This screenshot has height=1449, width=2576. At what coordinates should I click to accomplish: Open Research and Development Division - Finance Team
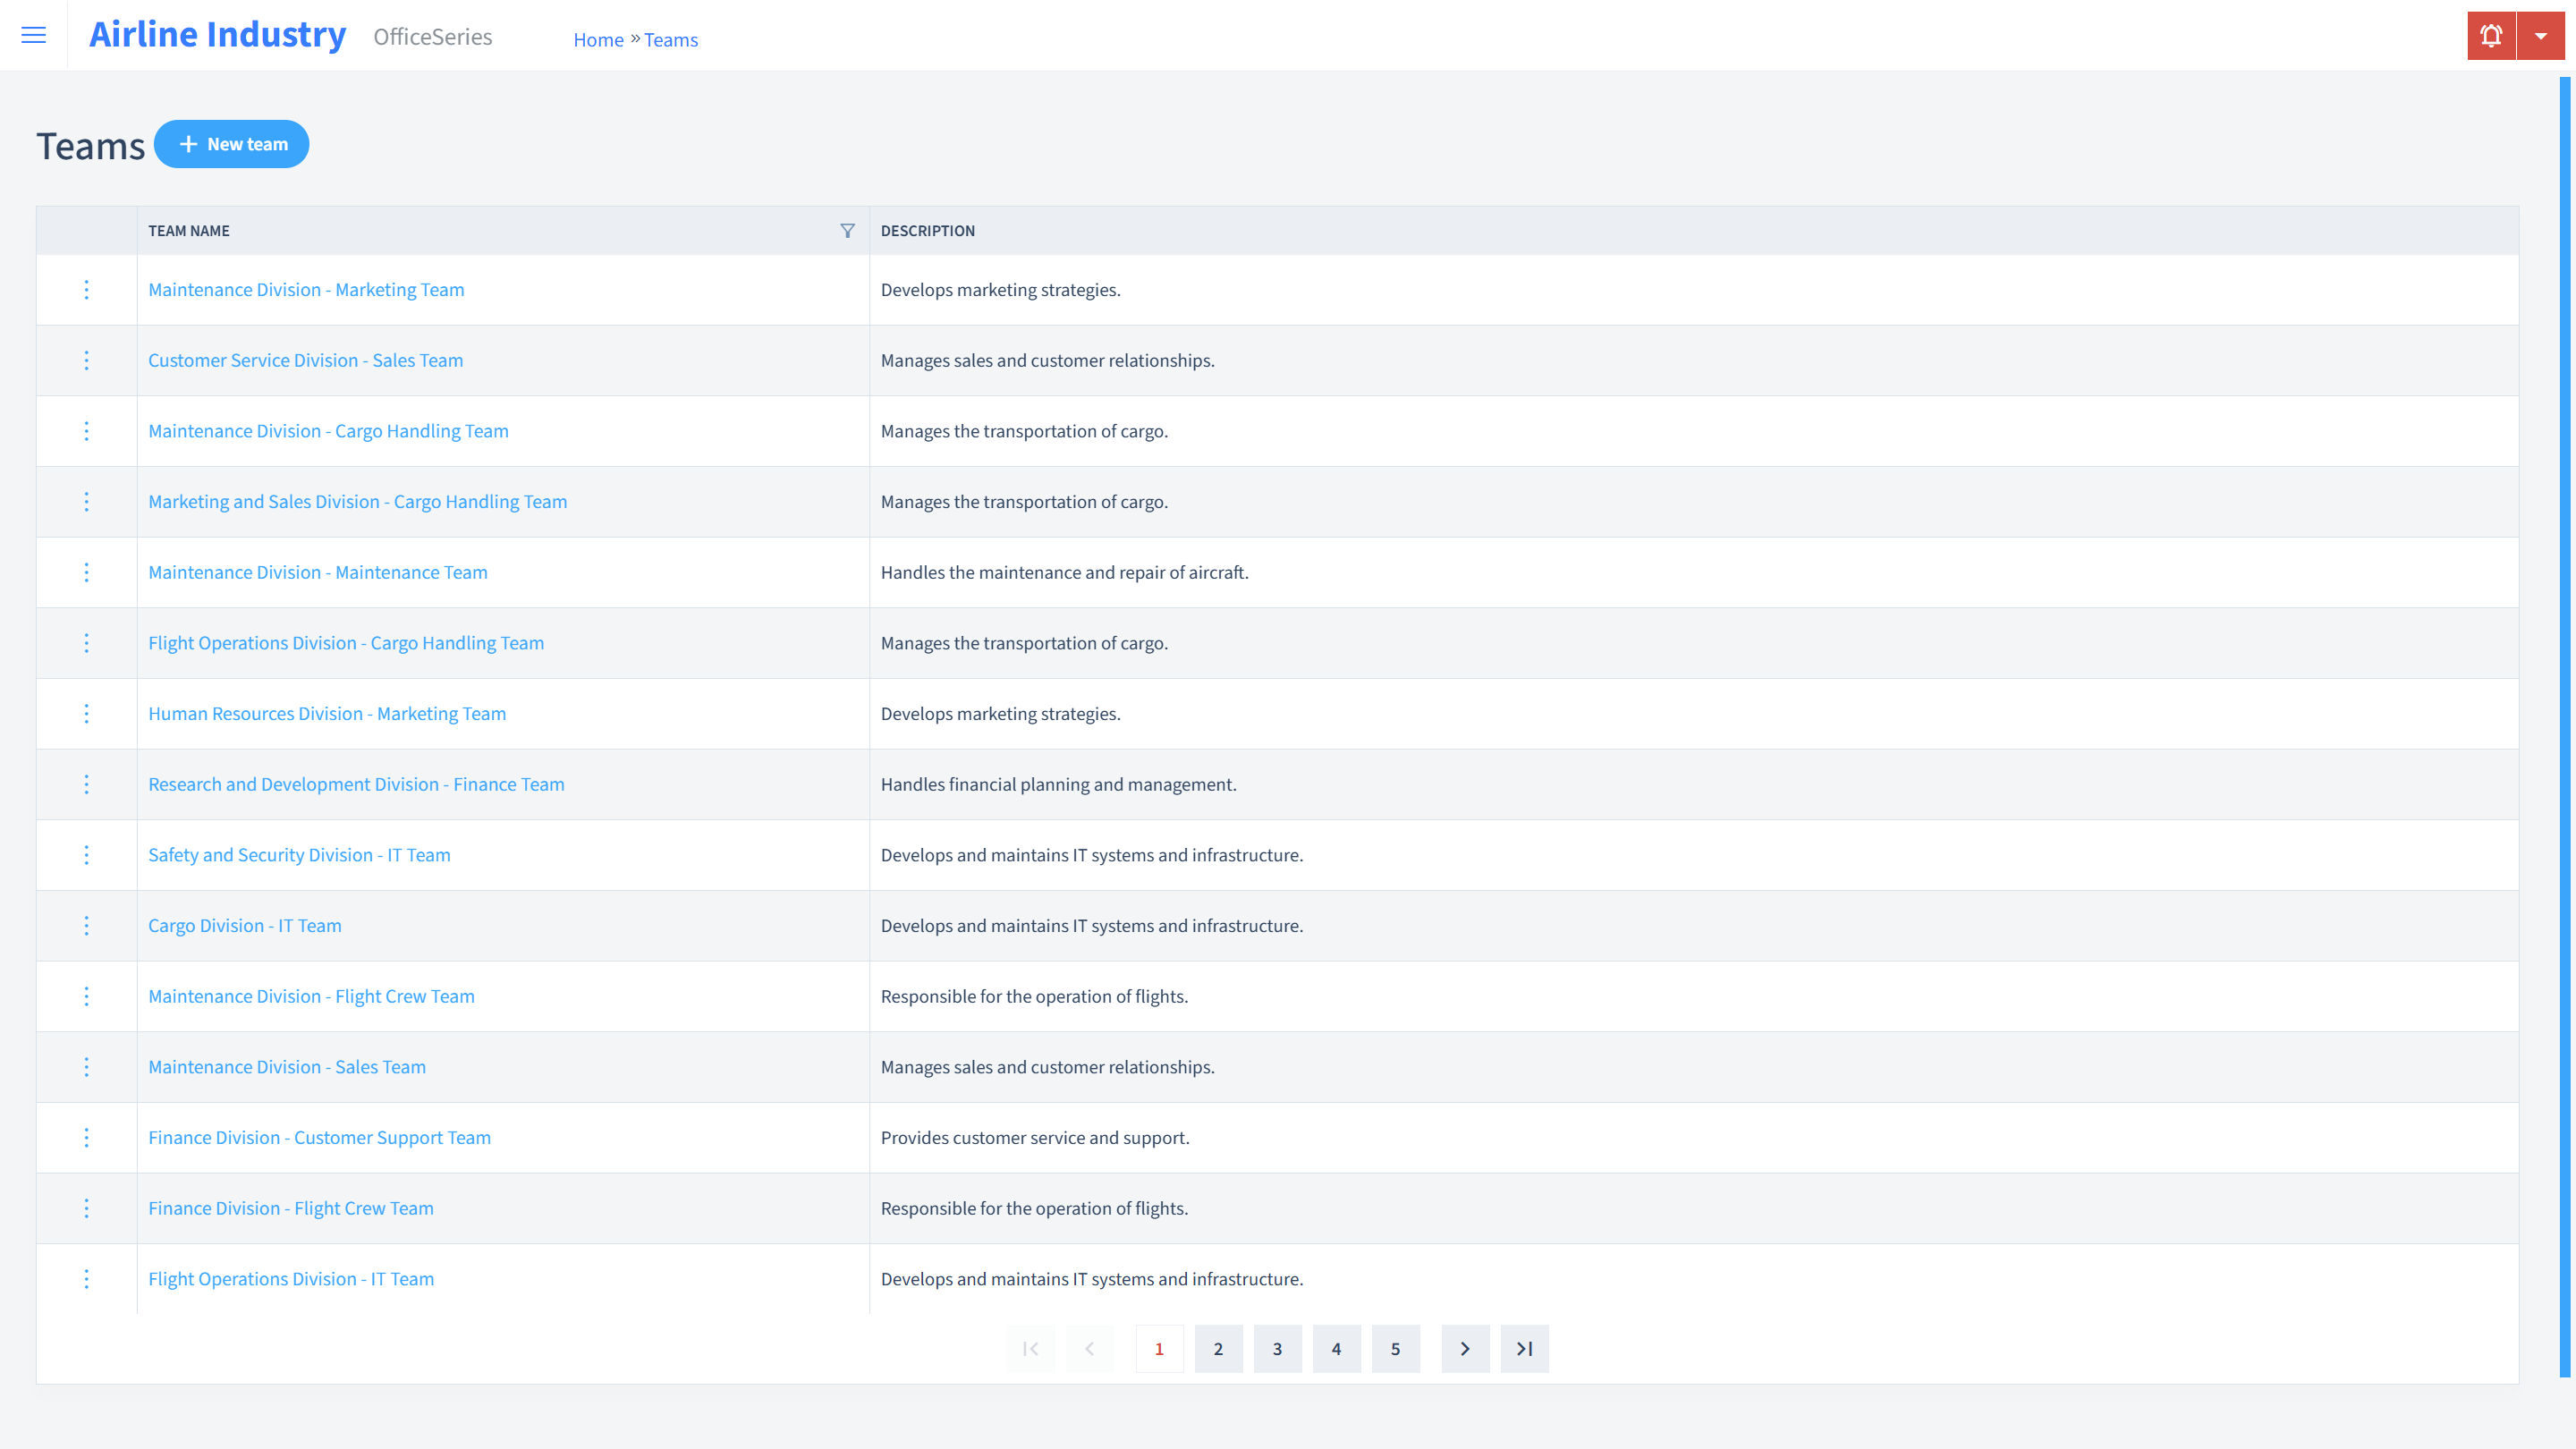[x=356, y=782]
